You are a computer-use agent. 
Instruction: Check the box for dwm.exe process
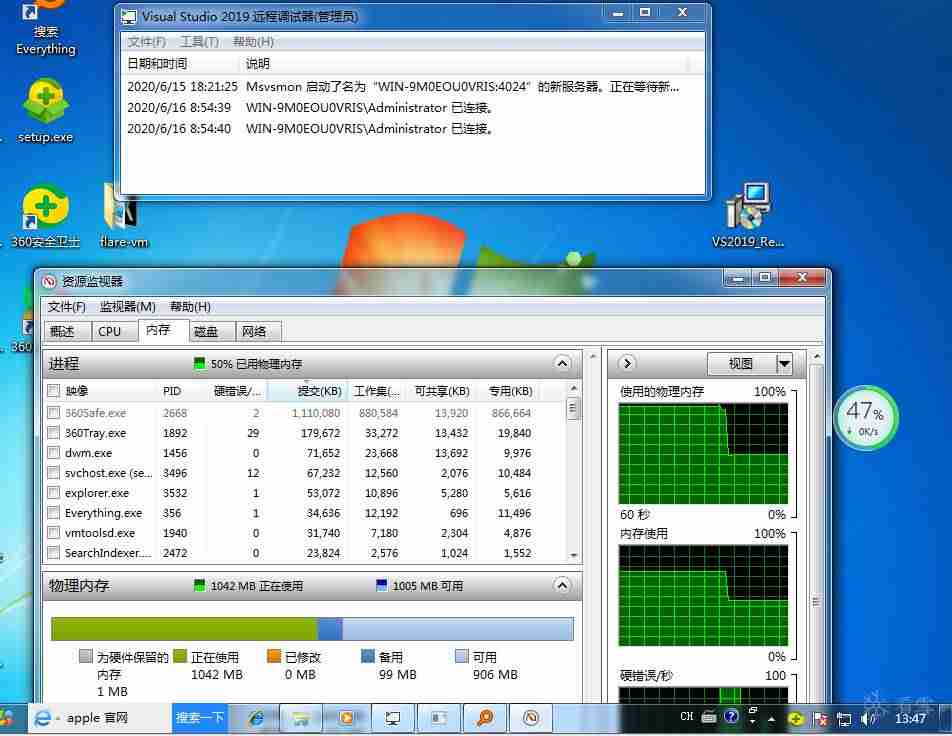coord(53,453)
